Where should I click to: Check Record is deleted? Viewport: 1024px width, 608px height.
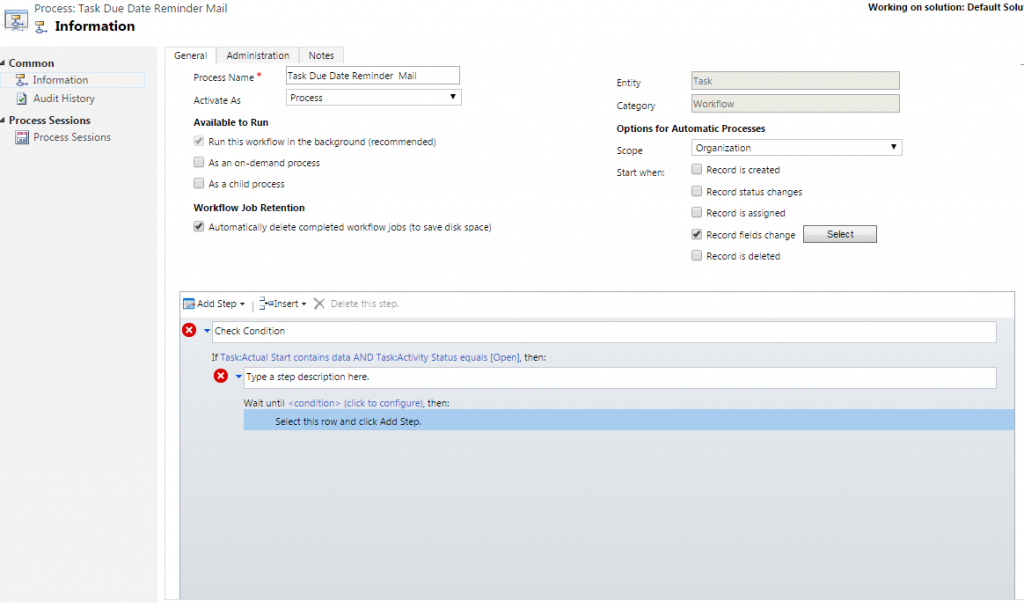coord(697,255)
